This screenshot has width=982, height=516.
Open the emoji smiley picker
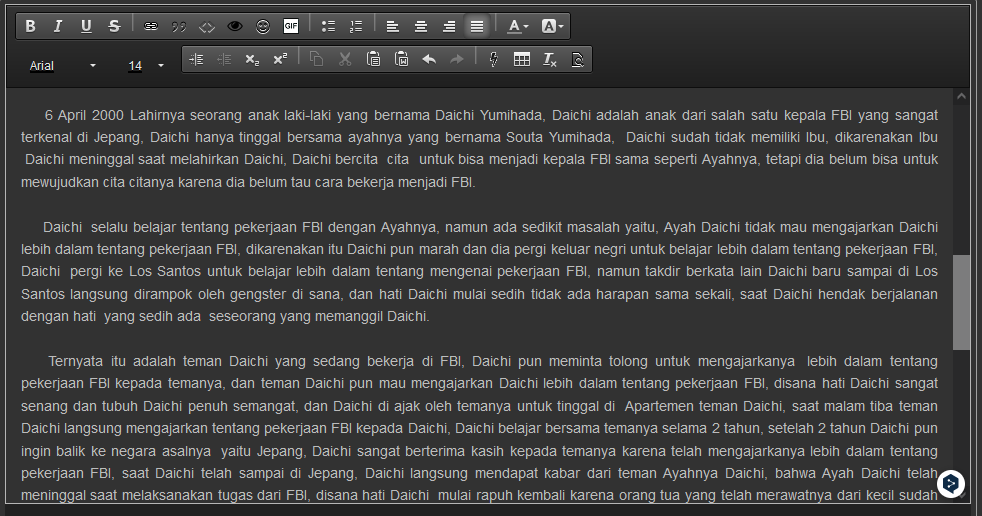[x=263, y=26]
